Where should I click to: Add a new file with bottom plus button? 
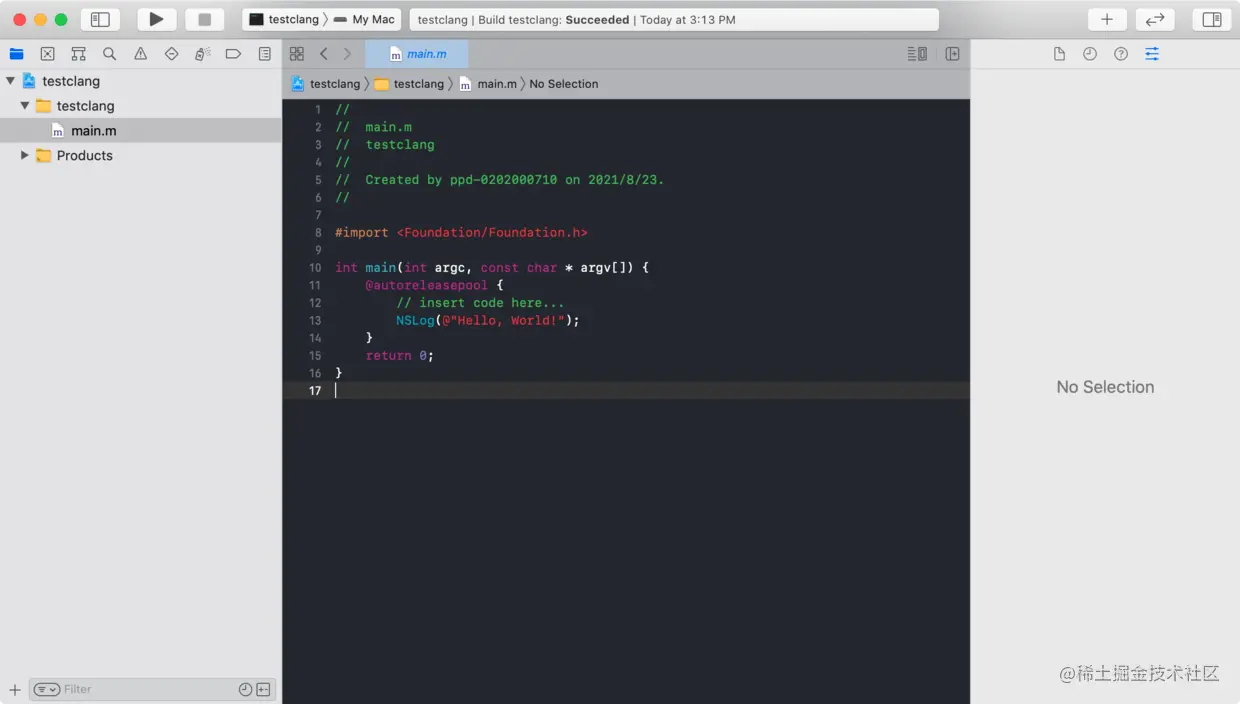tap(14, 690)
